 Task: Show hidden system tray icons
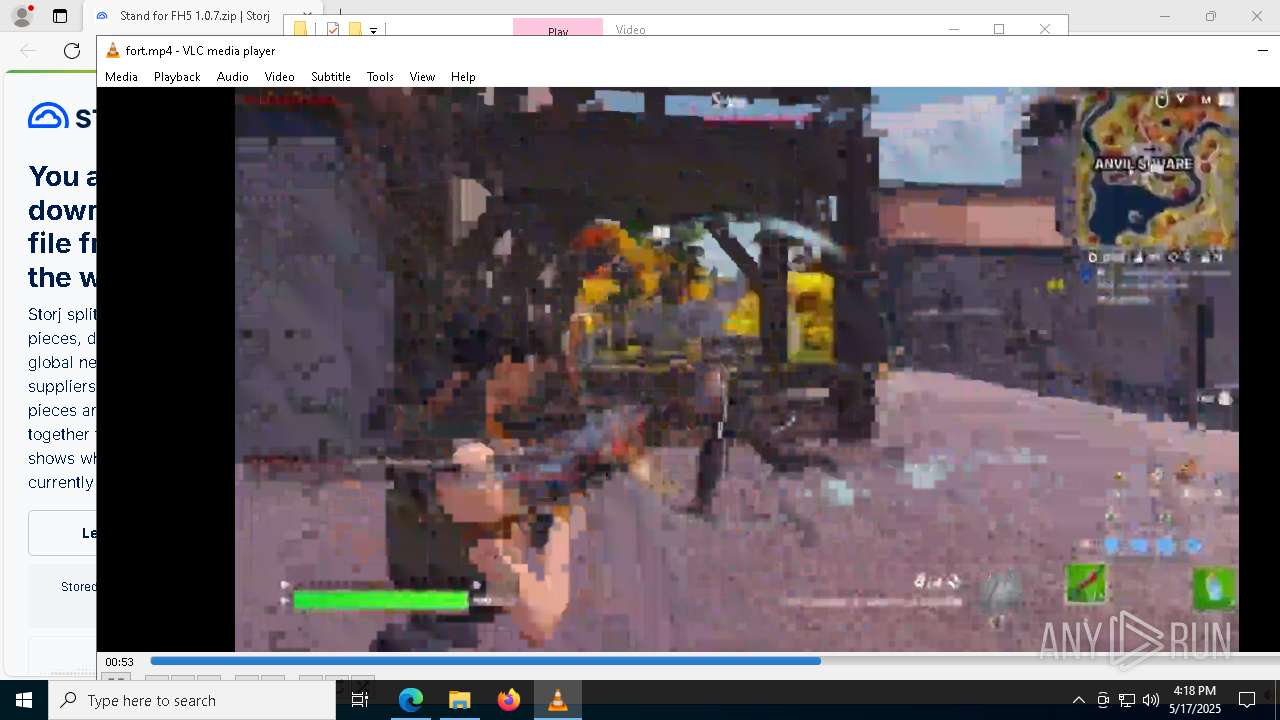1078,700
